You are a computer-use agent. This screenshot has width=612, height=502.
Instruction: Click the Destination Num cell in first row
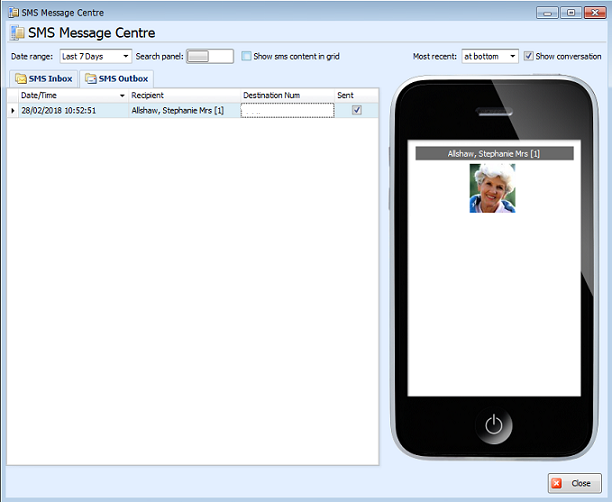point(286,110)
